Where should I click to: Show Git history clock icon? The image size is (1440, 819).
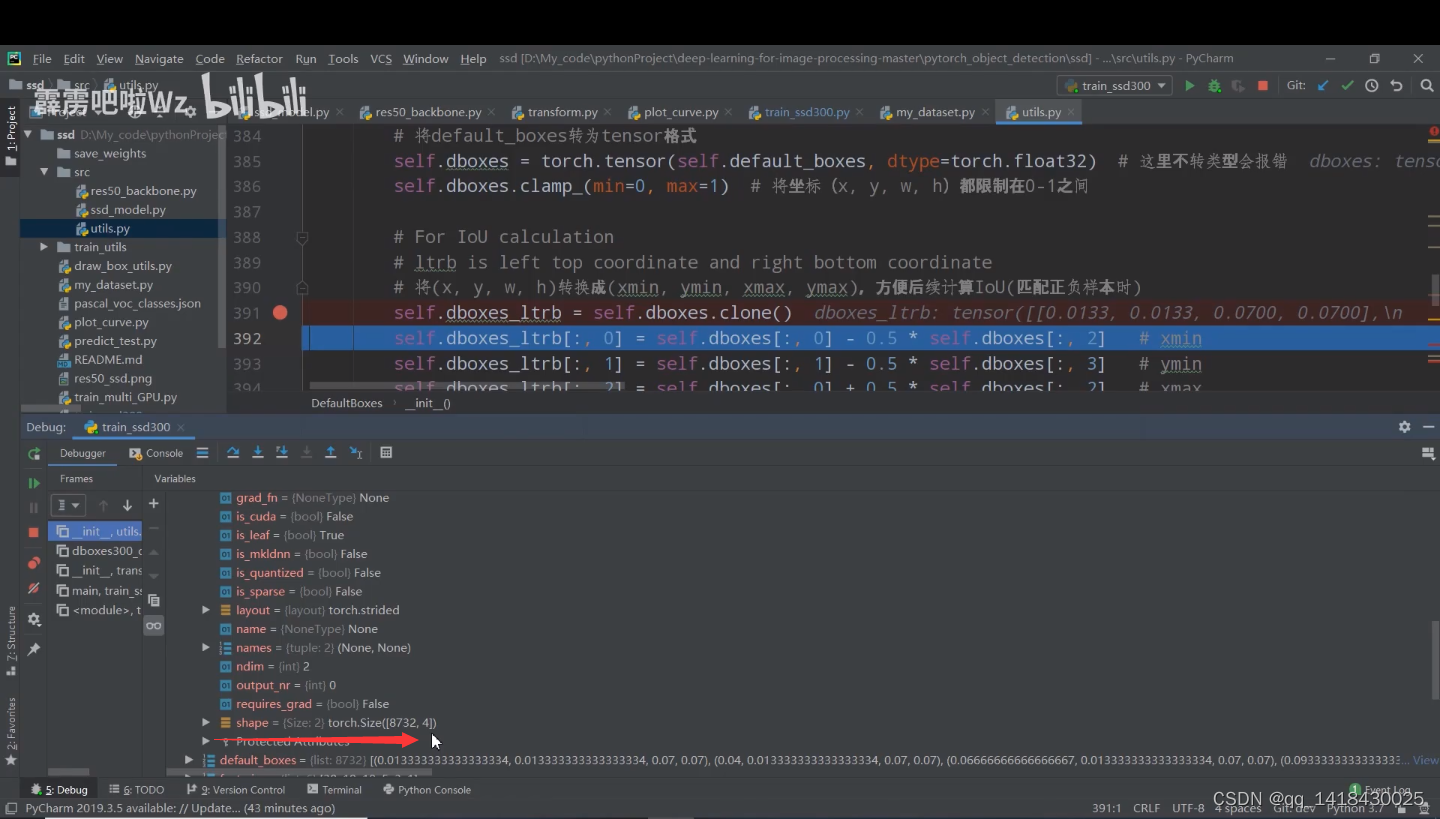(1372, 86)
